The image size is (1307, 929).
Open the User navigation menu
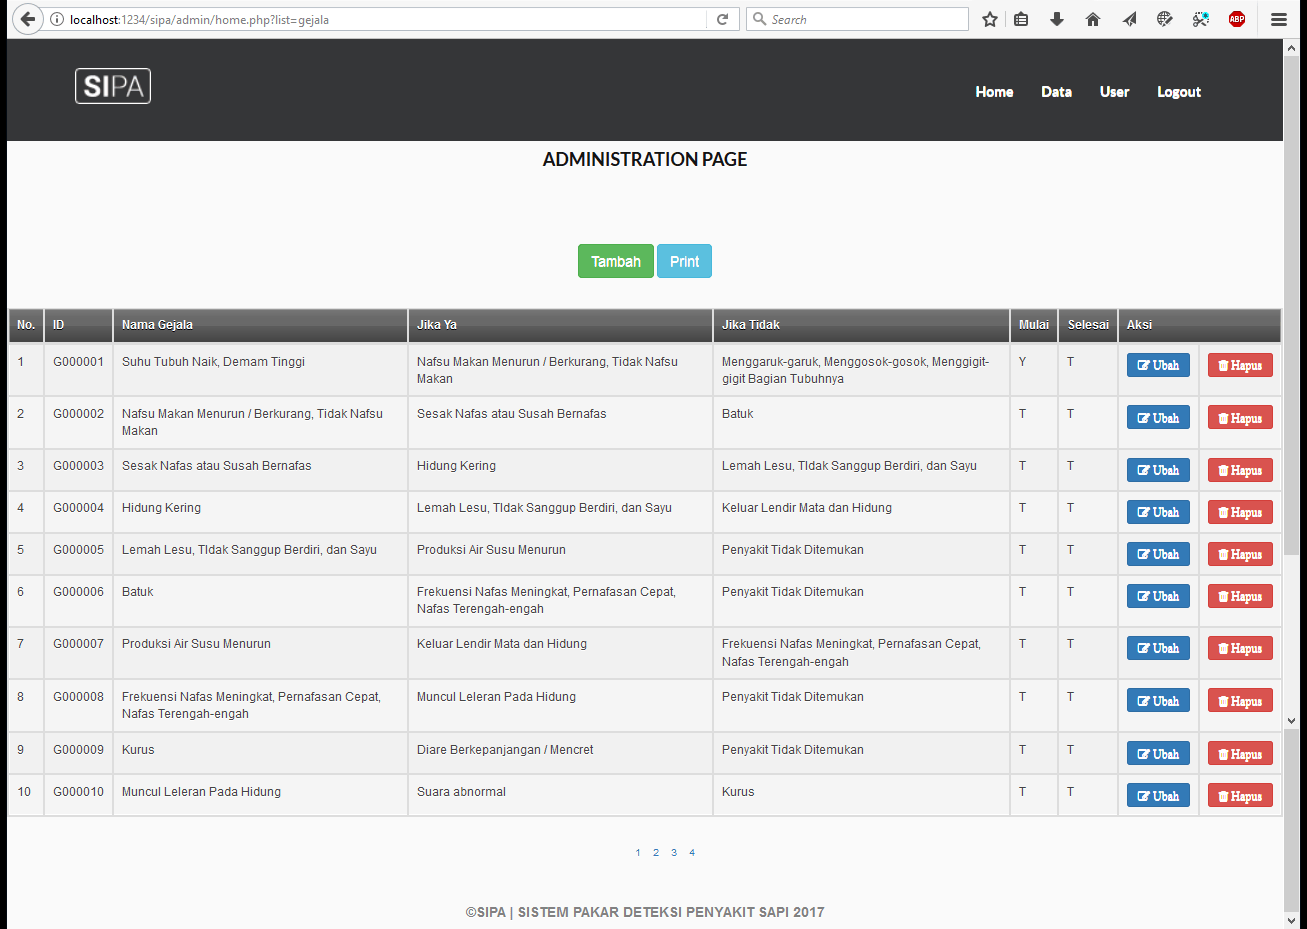(1114, 92)
